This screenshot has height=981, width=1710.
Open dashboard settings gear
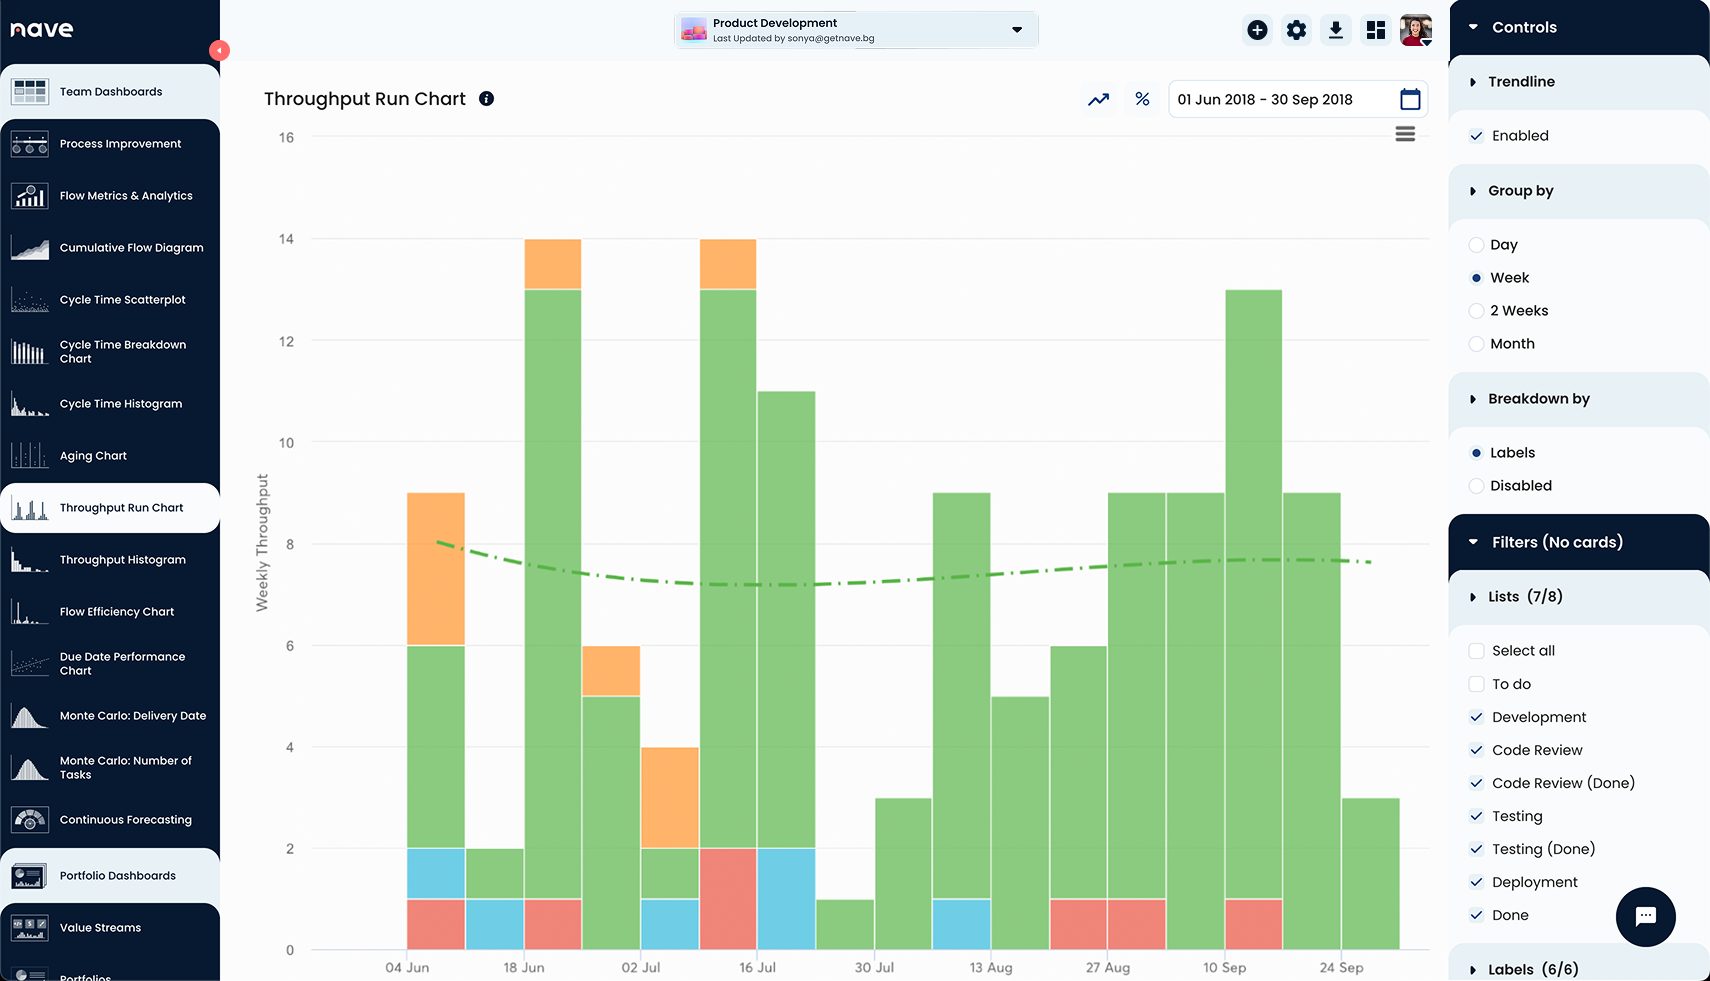tap(1296, 30)
